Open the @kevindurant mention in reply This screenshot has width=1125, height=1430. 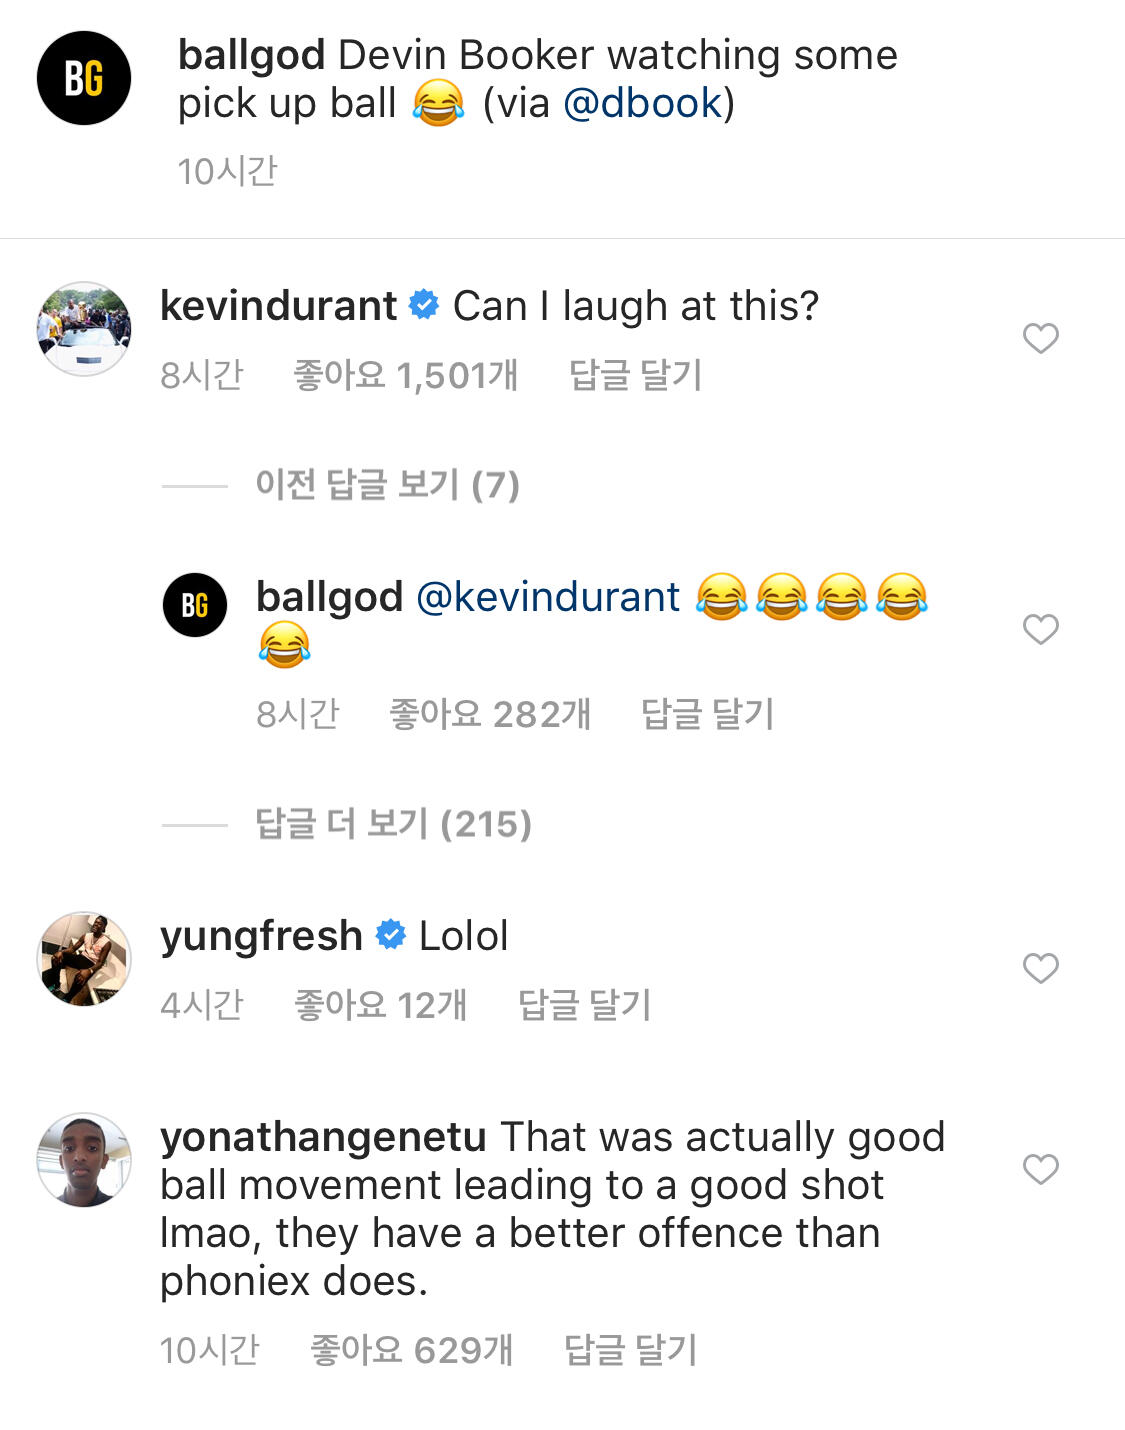click(548, 597)
